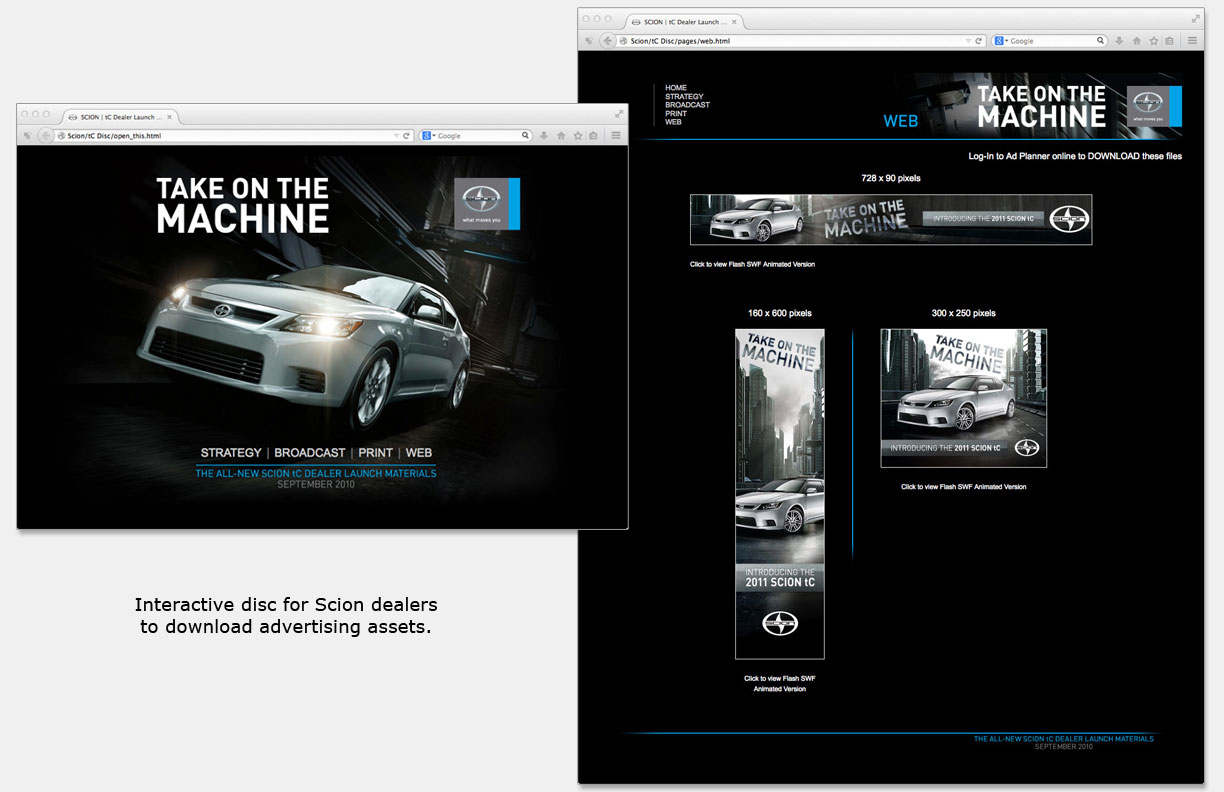Click the PRINT link below the car image
Viewport: 1224px width, 792px height.
375,453
